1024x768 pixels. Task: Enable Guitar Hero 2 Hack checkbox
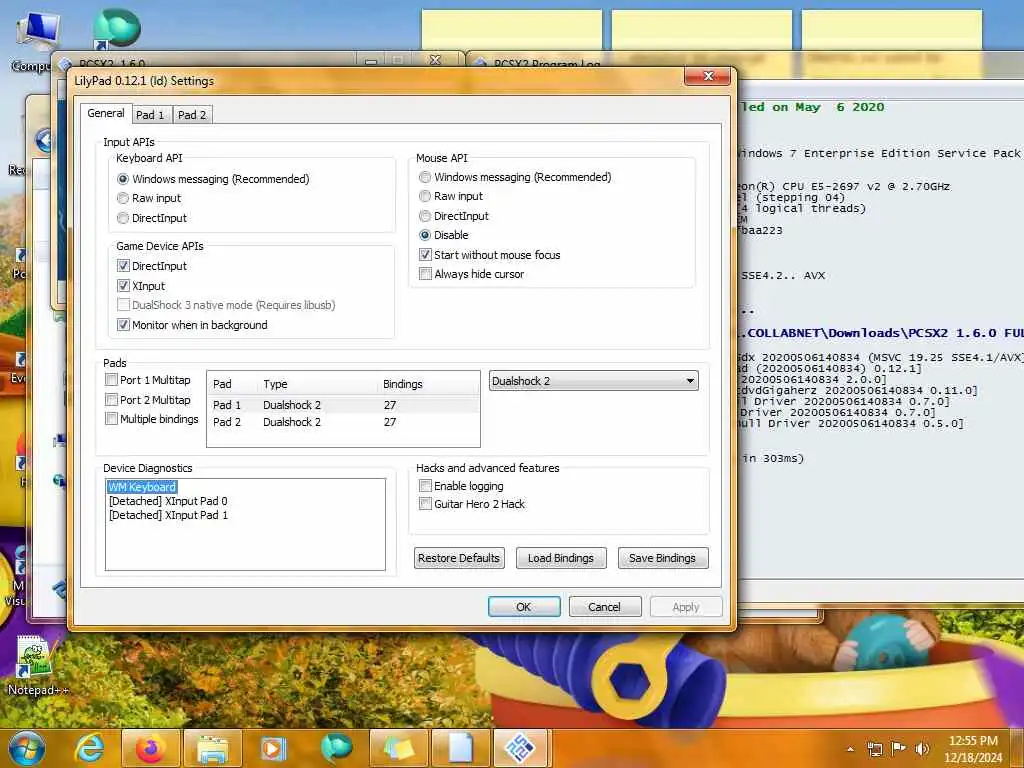pos(472,504)
